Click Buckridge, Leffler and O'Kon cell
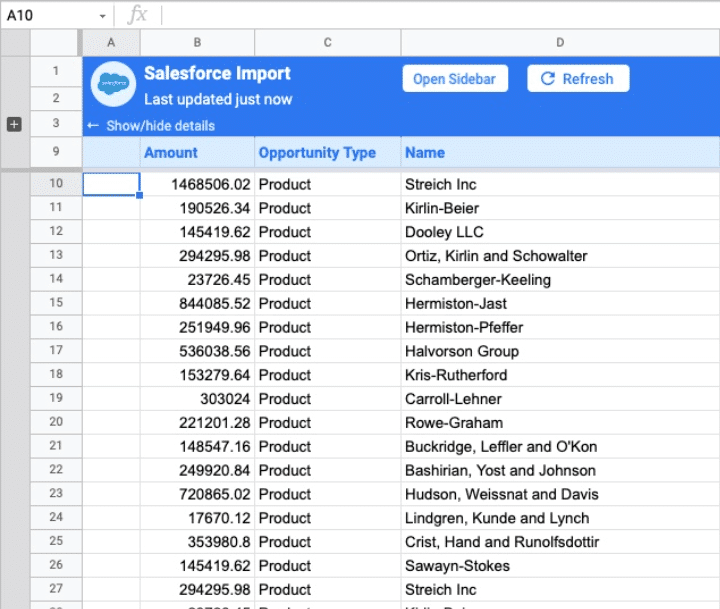The width and height of the screenshot is (720, 609). (560, 447)
